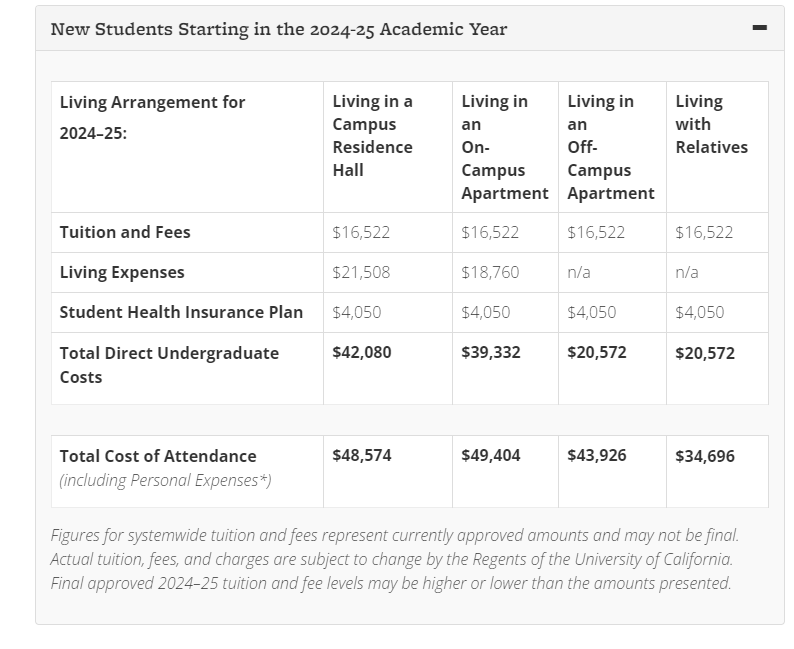Click the $21,508 living expenses value
Screen dimensions: 794x649
361,272
